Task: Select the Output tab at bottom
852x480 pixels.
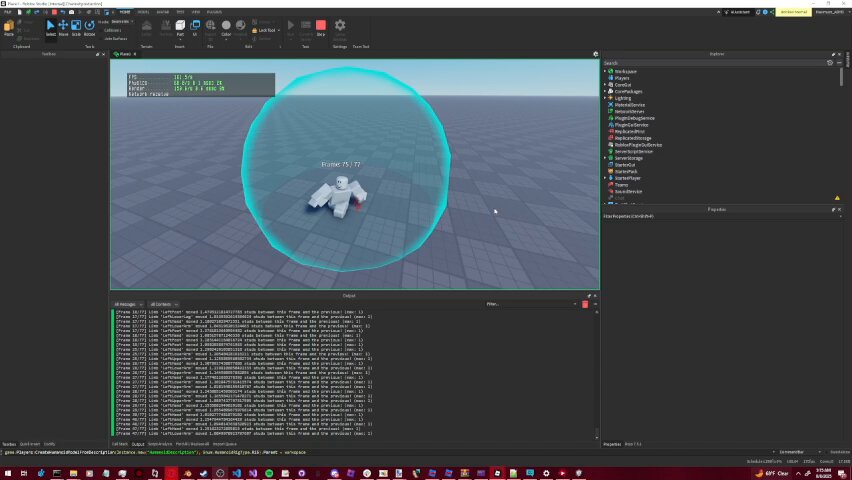Action: point(138,444)
